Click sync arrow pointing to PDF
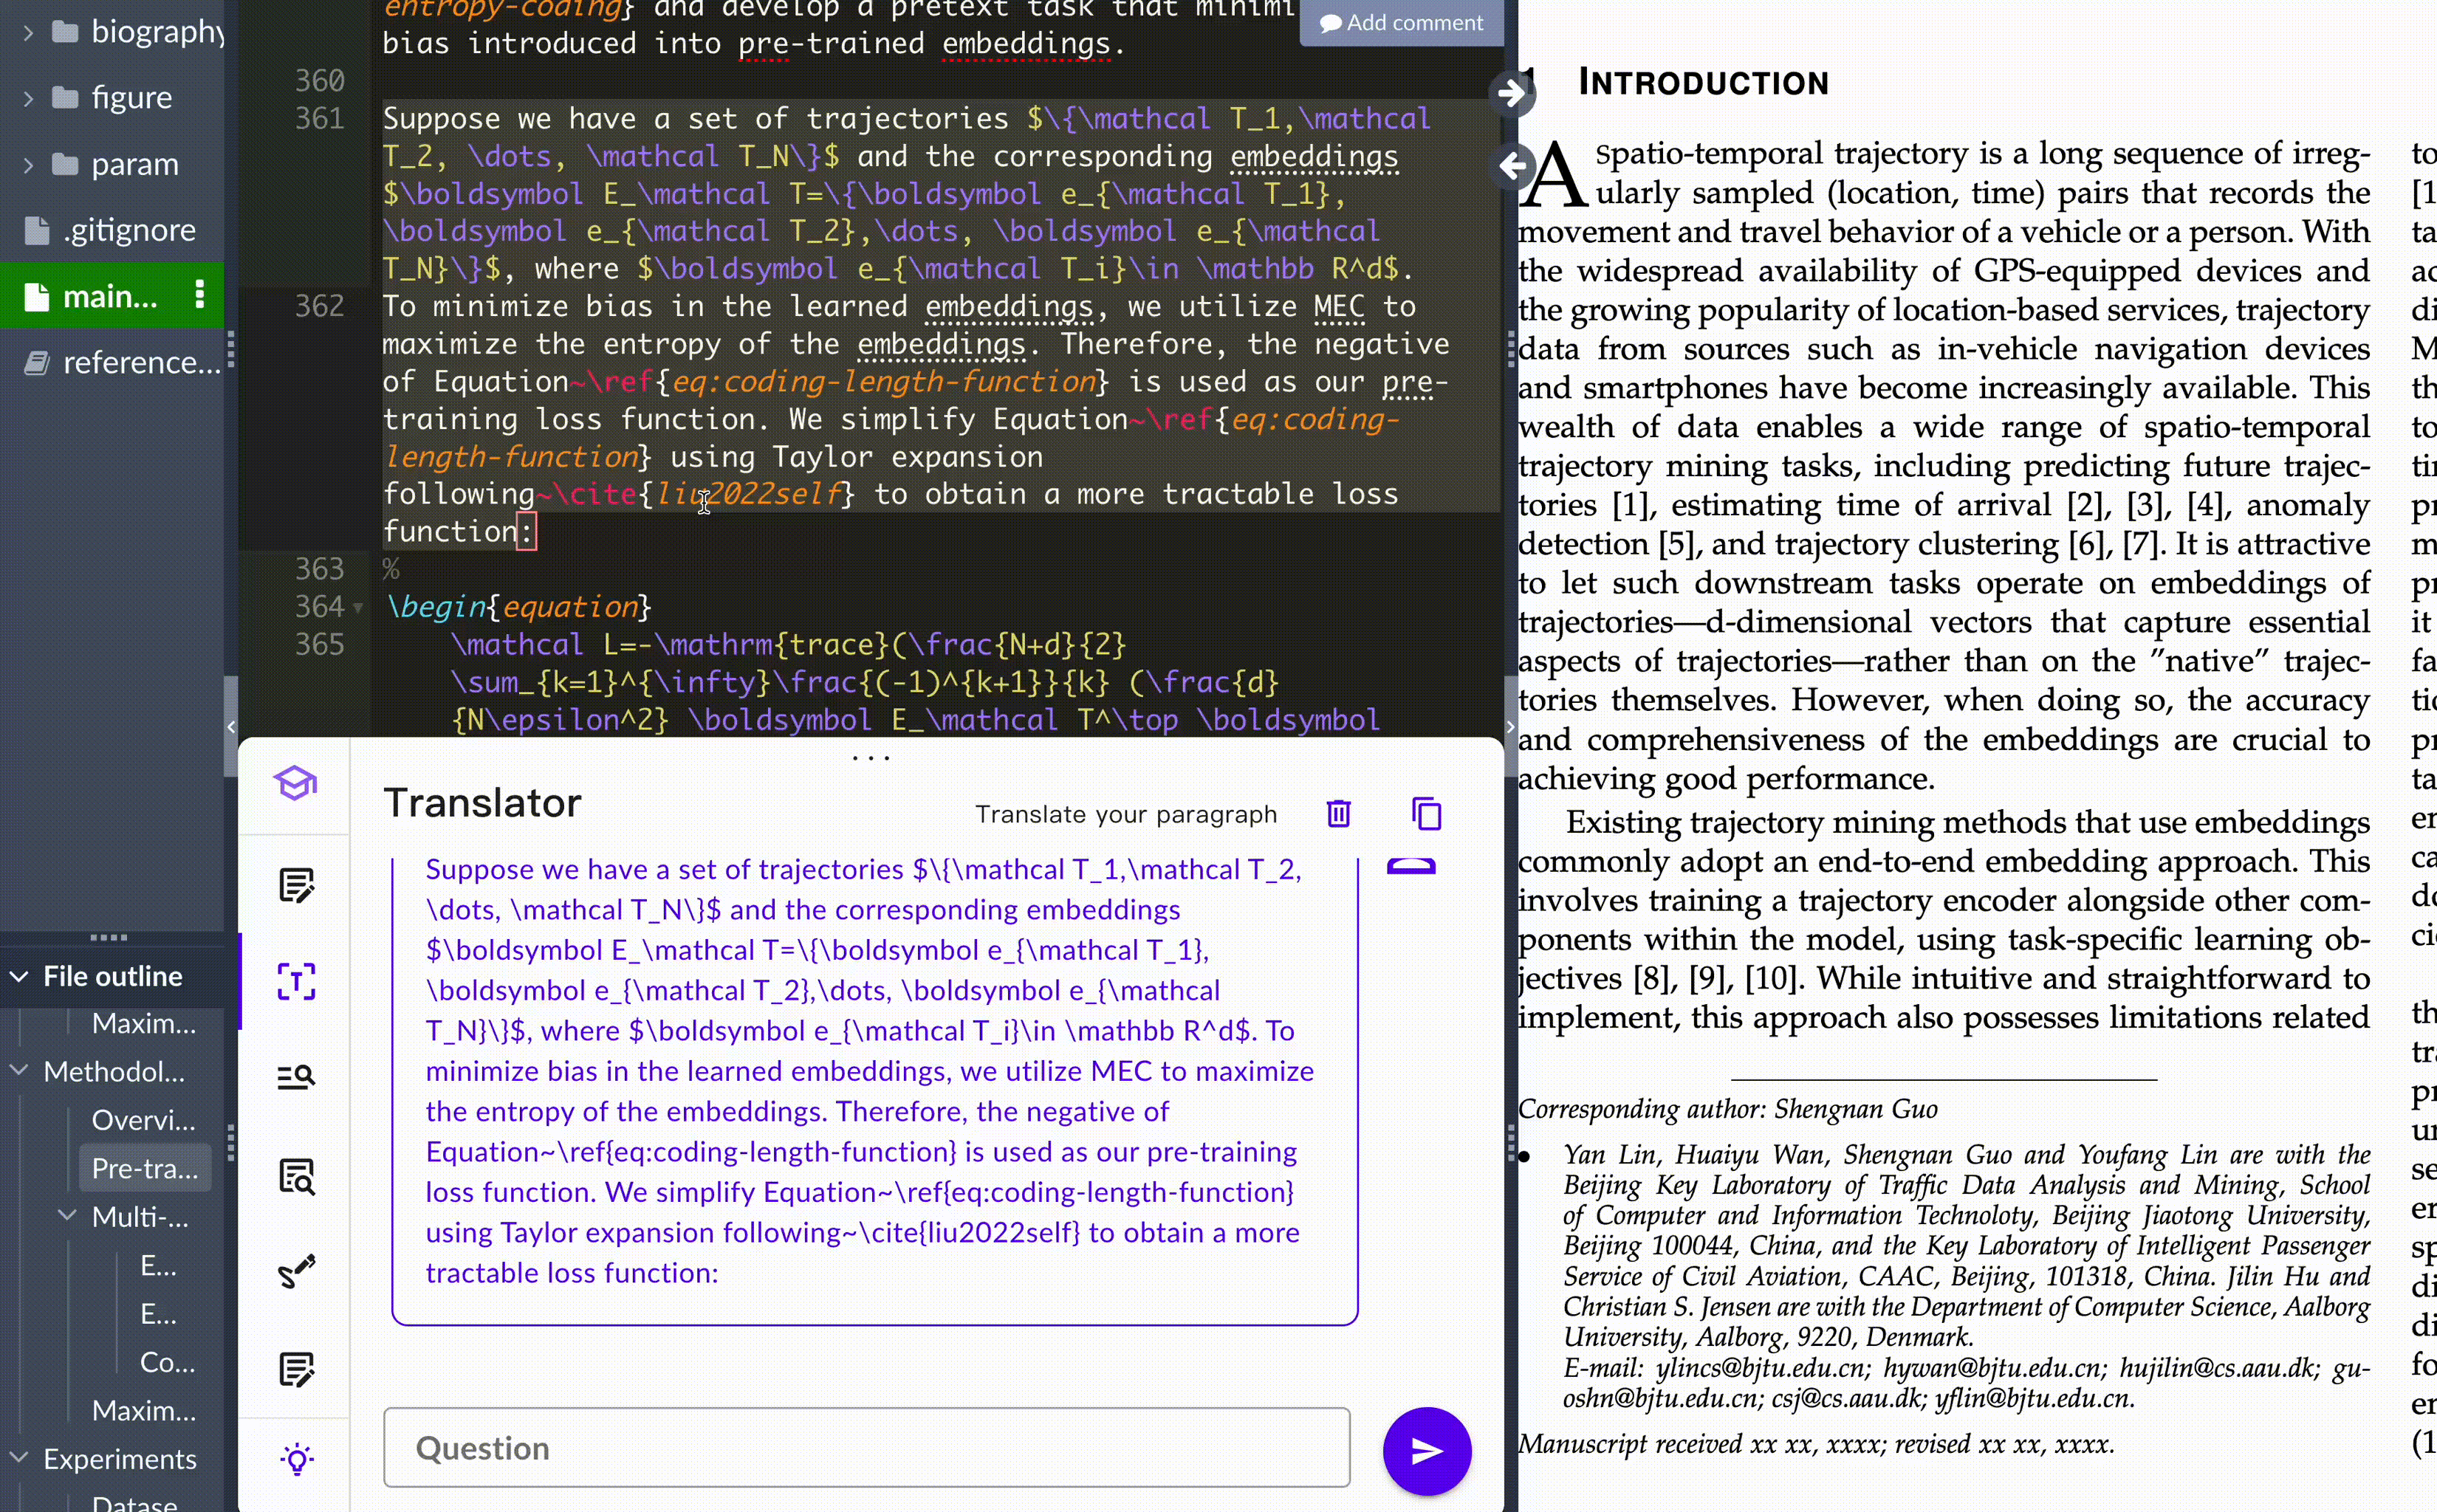Screen dimensions: 2437x1512 point(1512,94)
